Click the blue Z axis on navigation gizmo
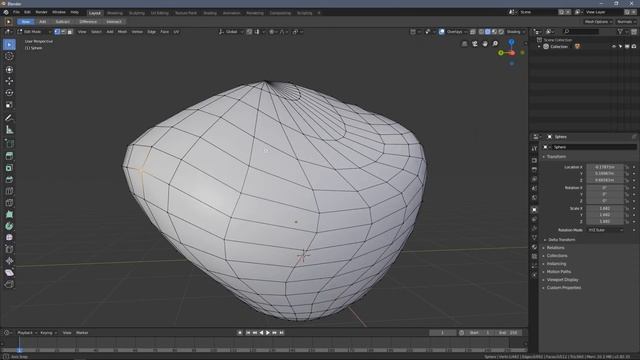The image size is (640, 360). (x=511, y=42)
